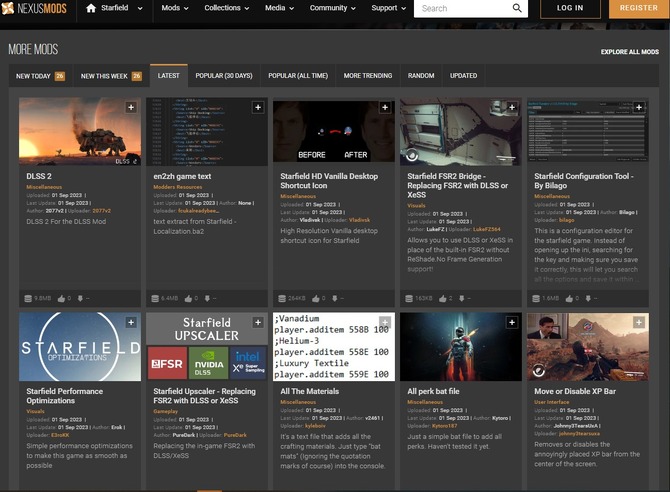
Task: Switch to Popular (30 Days) tab
Action: point(224,76)
